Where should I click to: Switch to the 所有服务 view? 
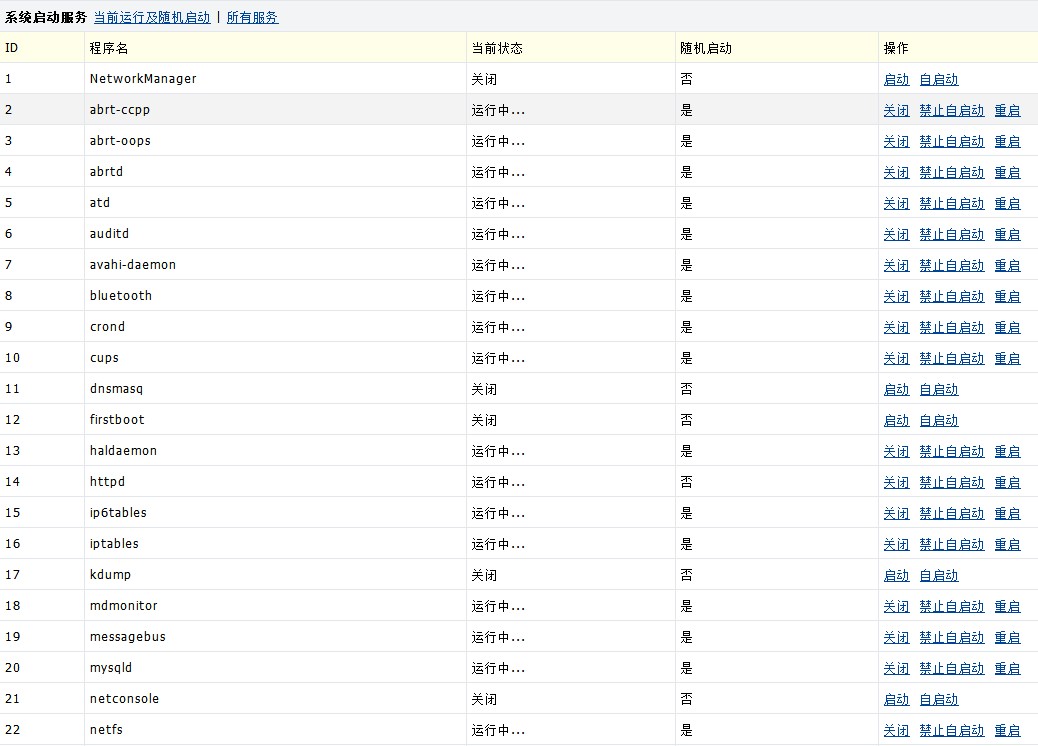252,17
